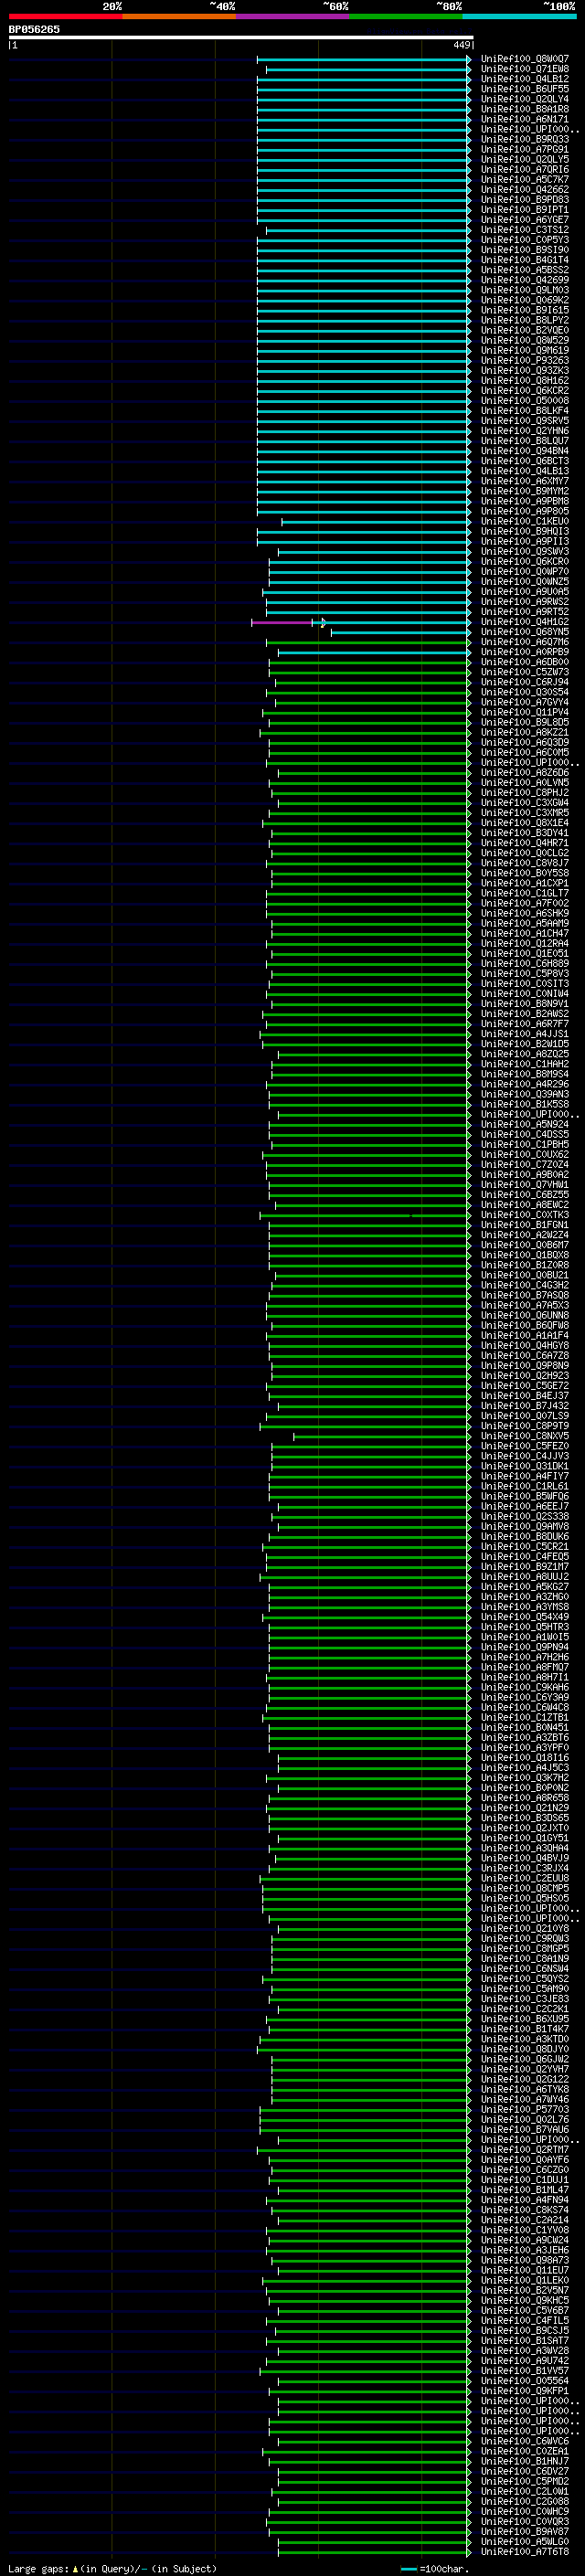Viewport: 585px width, 2576px height.
Task: Click hit label UniRef100_Q6UNN8
Action: click(524, 1315)
